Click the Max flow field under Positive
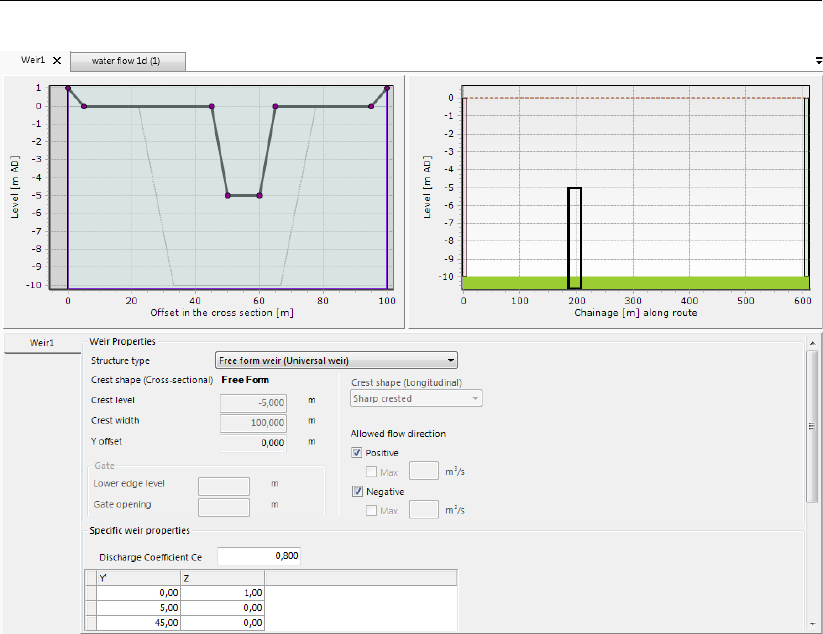The width and height of the screenshot is (823, 634). [424, 471]
